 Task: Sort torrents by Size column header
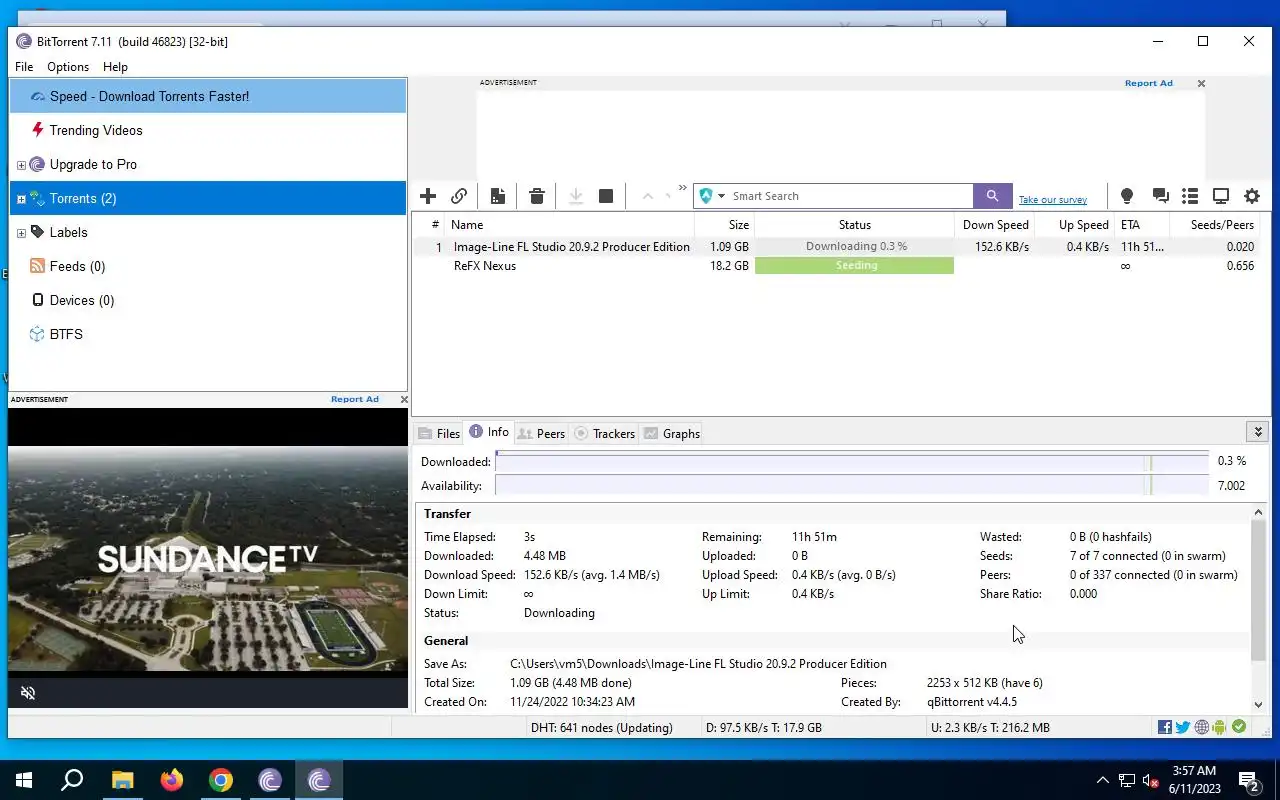[724, 225]
